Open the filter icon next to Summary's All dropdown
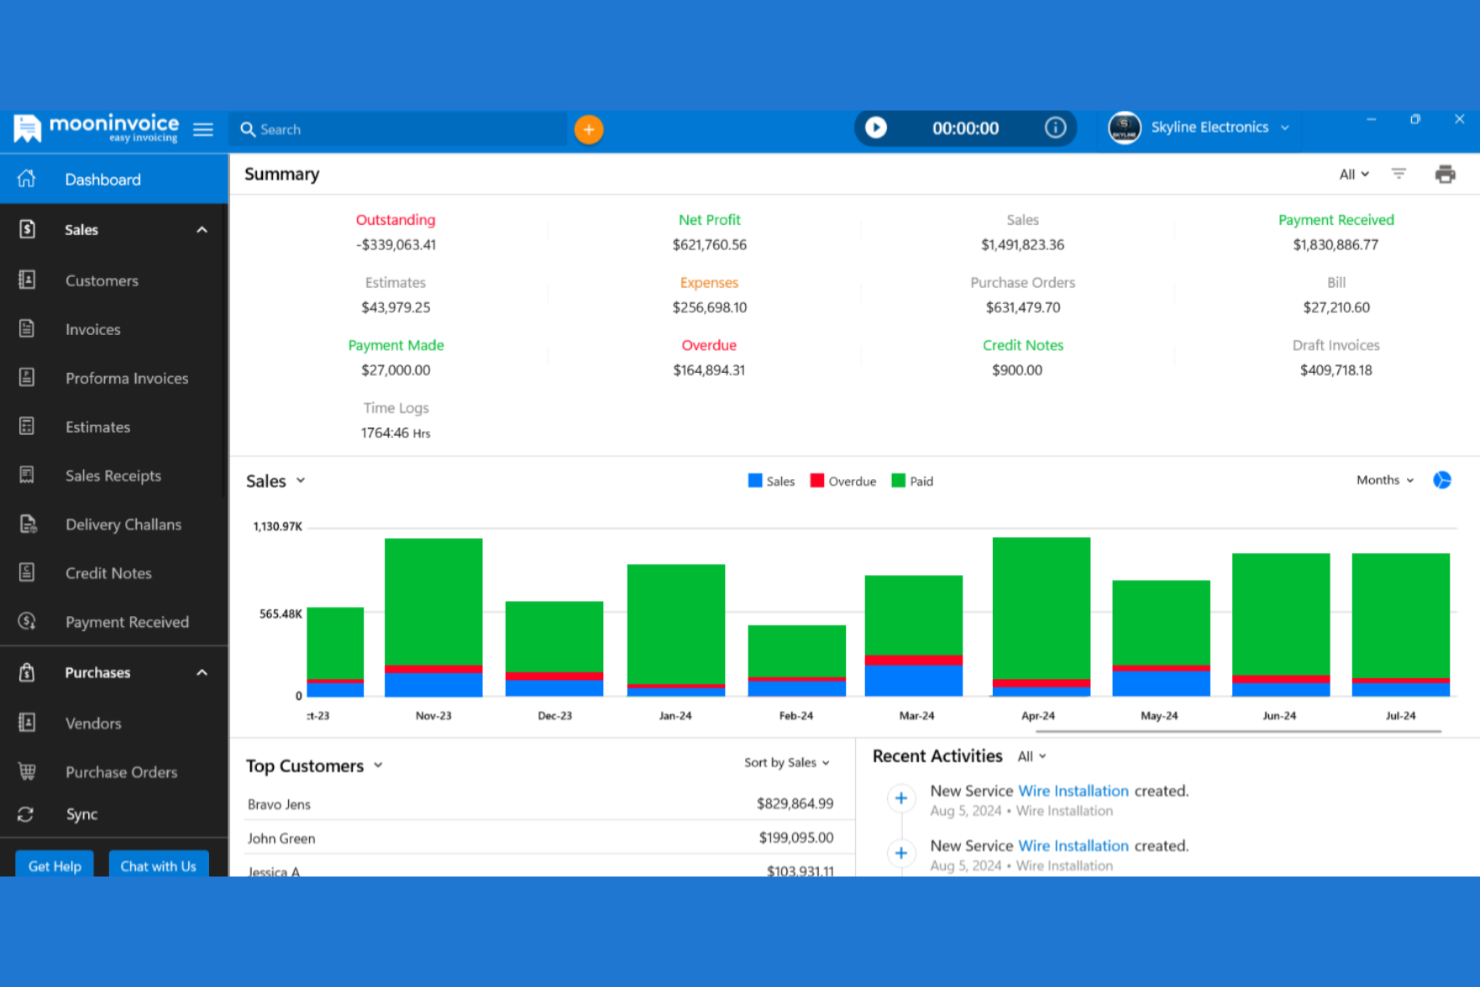The width and height of the screenshot is (1480, 987). [1399, 173]
